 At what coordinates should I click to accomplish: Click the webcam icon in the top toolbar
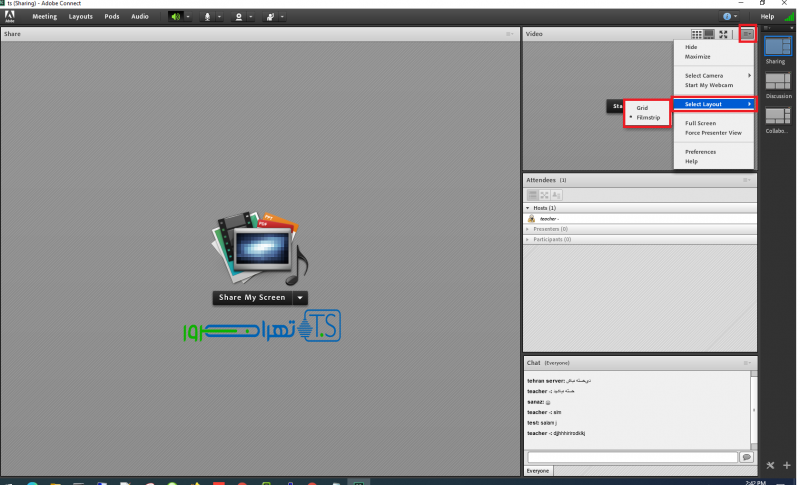coord(238,17)
